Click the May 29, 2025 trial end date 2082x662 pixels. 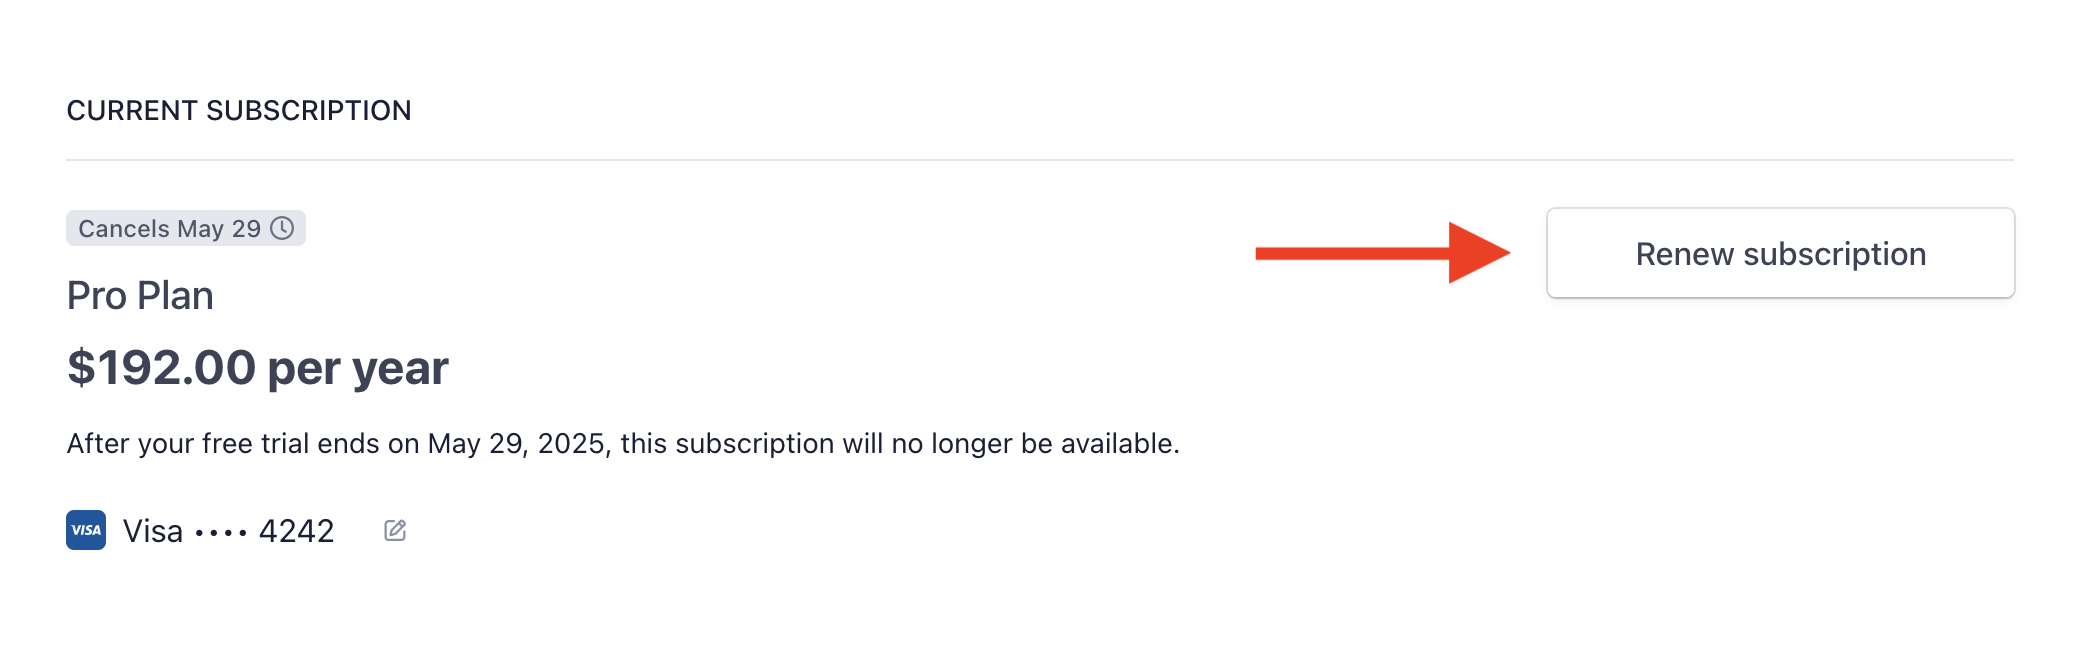pos(517,442)
